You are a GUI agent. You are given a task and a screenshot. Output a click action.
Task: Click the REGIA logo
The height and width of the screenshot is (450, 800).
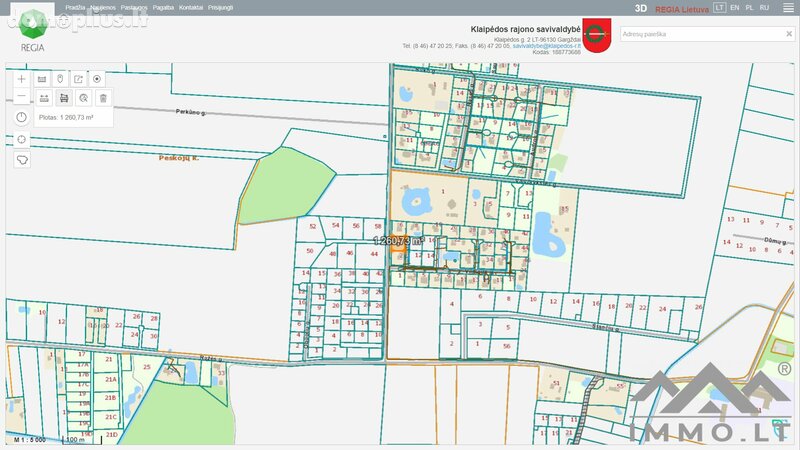point(32,32)
